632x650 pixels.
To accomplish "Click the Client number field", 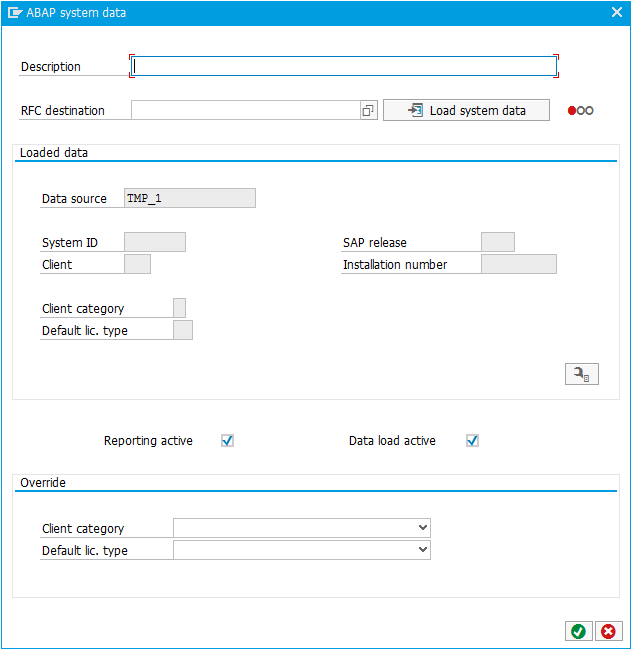I will [x=138, y=264].
